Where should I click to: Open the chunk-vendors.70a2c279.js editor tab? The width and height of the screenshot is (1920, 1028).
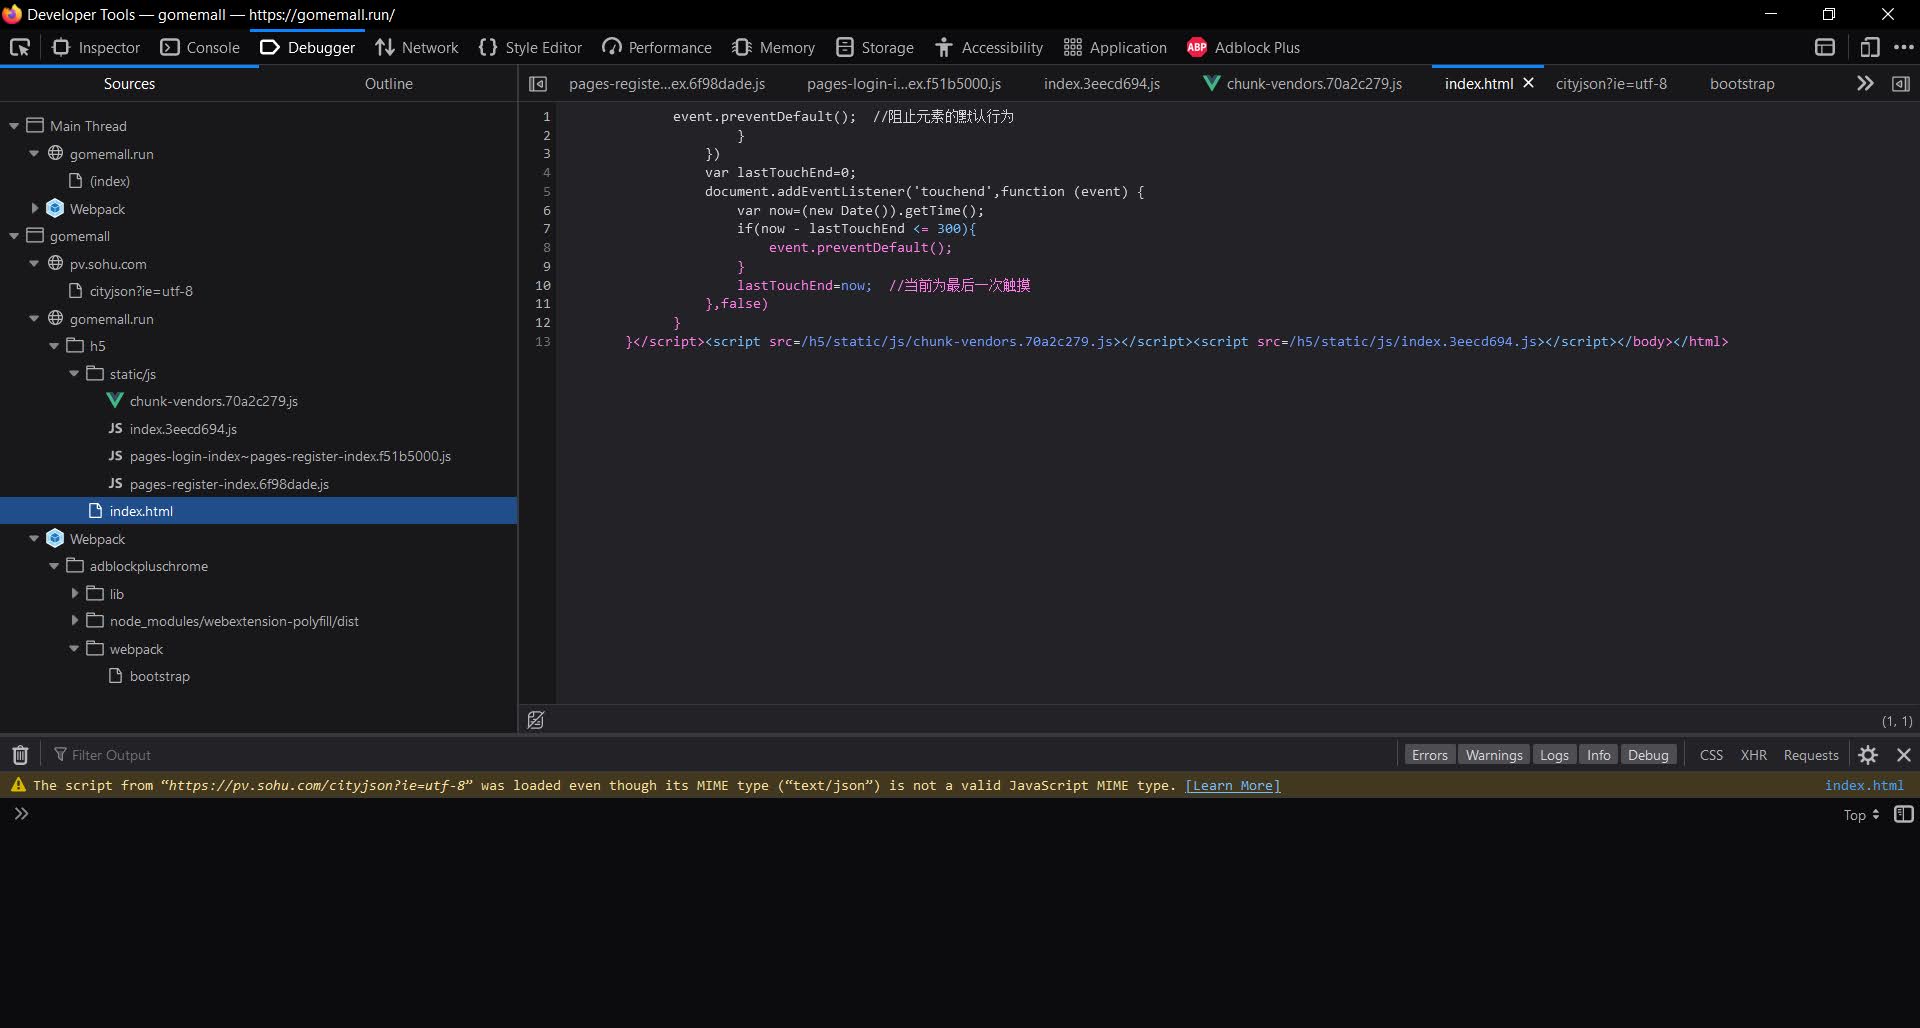tap(1302, 84)
